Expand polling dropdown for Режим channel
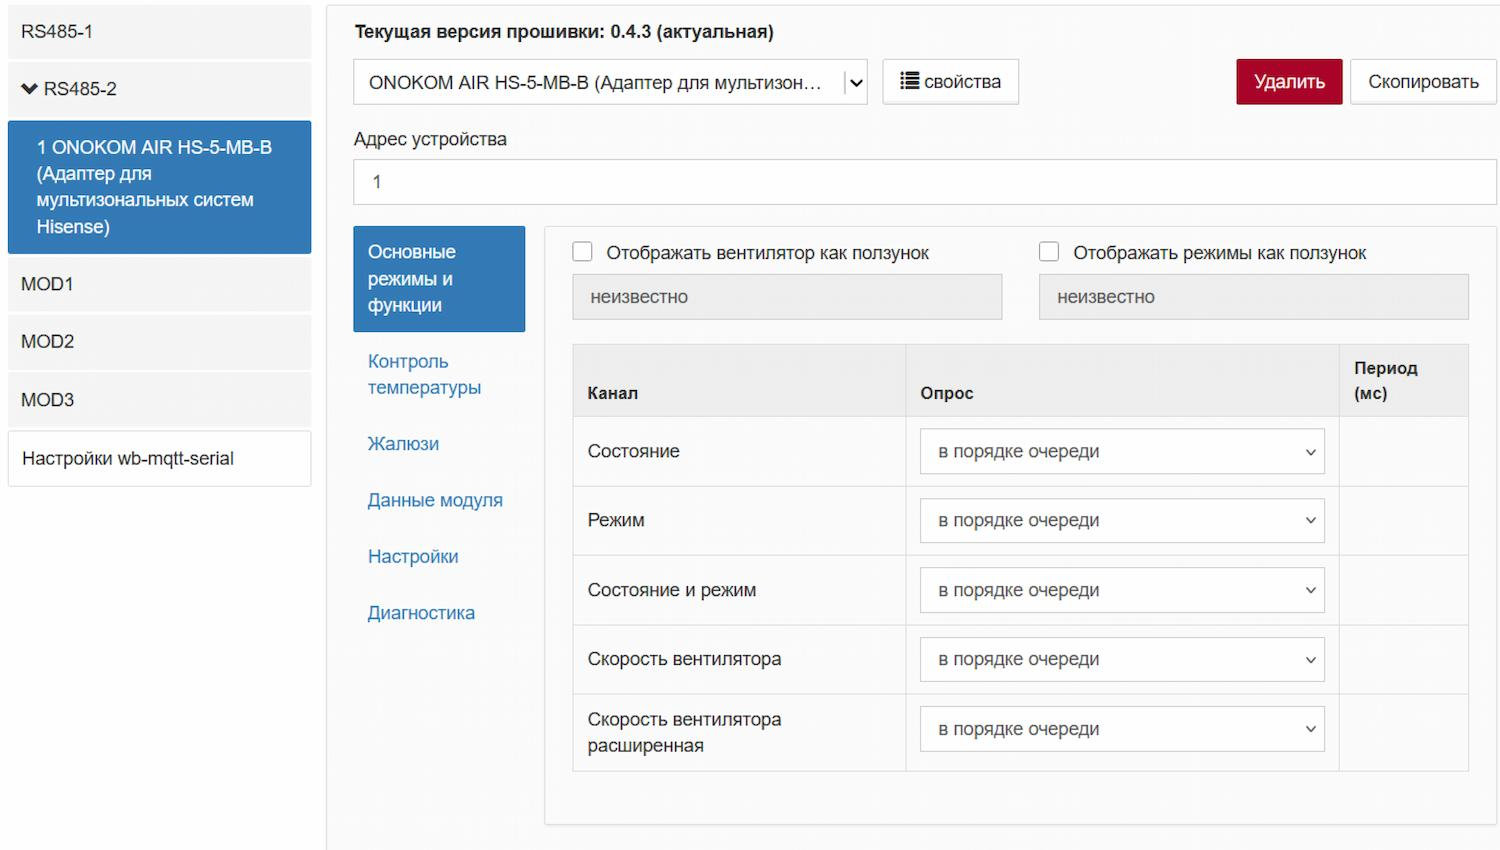This screenshot has width=1500, height=850. [1121, 520]
